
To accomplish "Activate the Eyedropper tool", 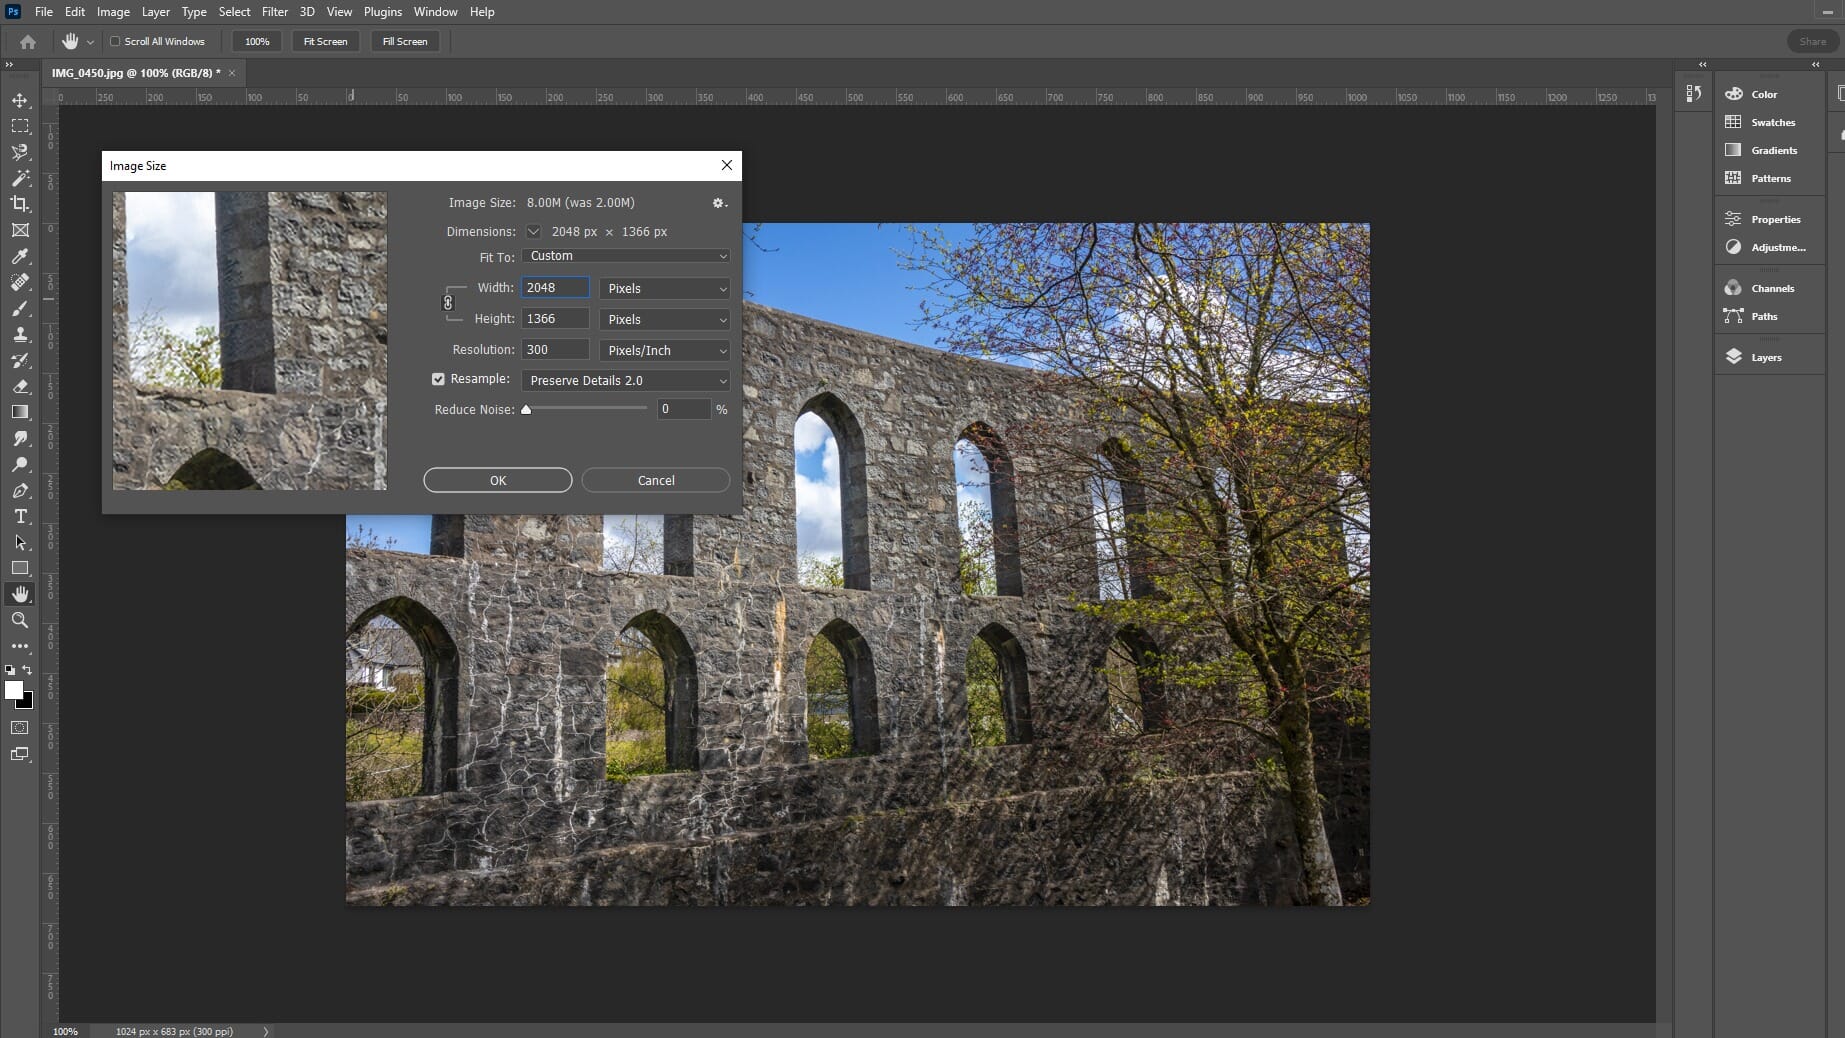I will click(20, 257).
